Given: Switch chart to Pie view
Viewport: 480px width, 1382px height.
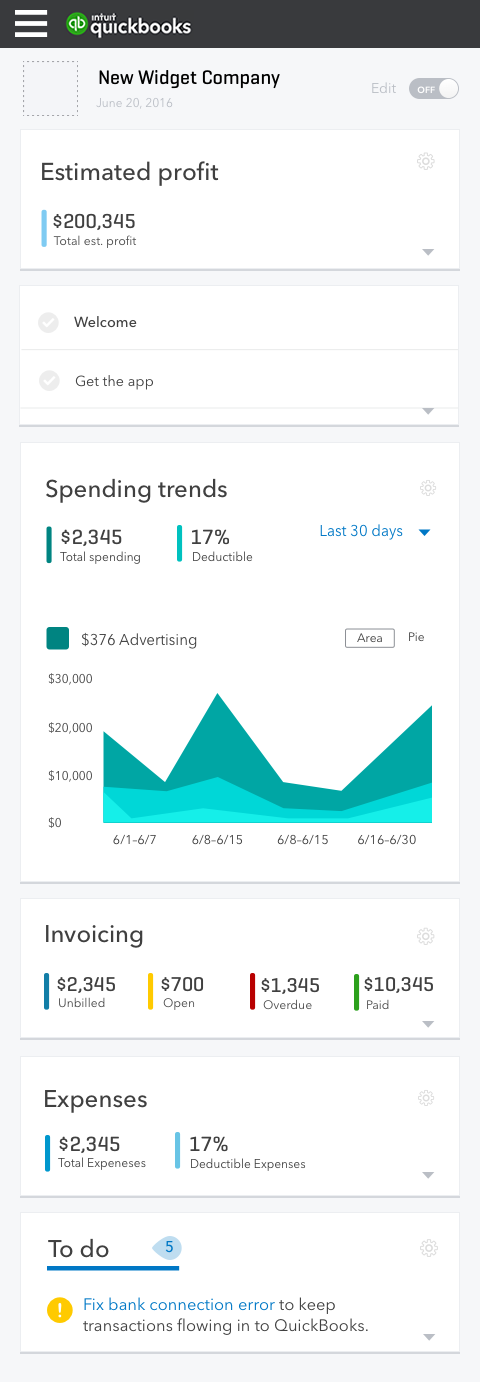Looking at the screenshot, I should click(416, 637).
